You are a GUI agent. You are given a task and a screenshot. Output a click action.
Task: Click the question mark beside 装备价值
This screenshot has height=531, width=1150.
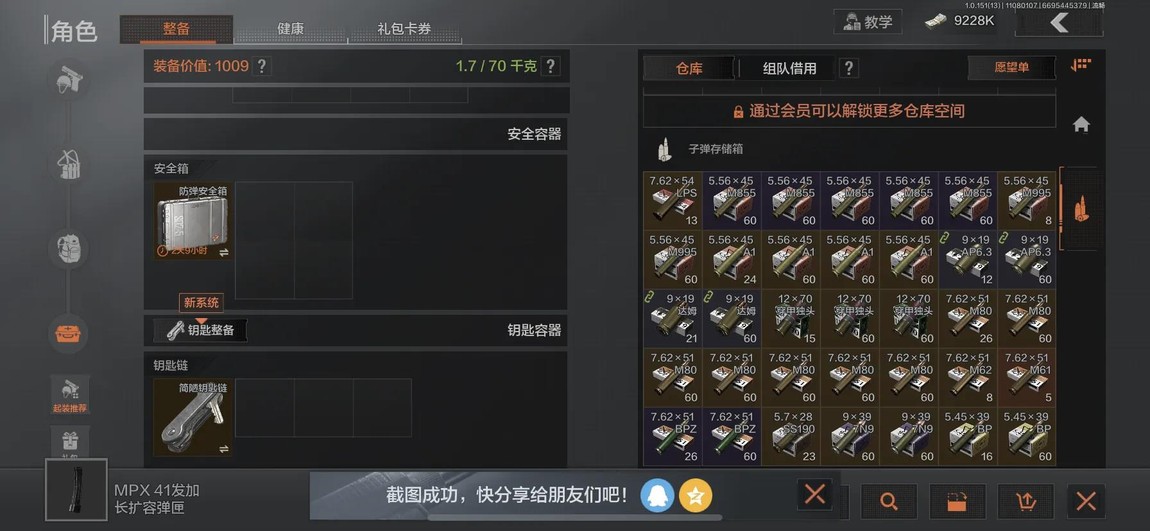(x=261, y=66)
